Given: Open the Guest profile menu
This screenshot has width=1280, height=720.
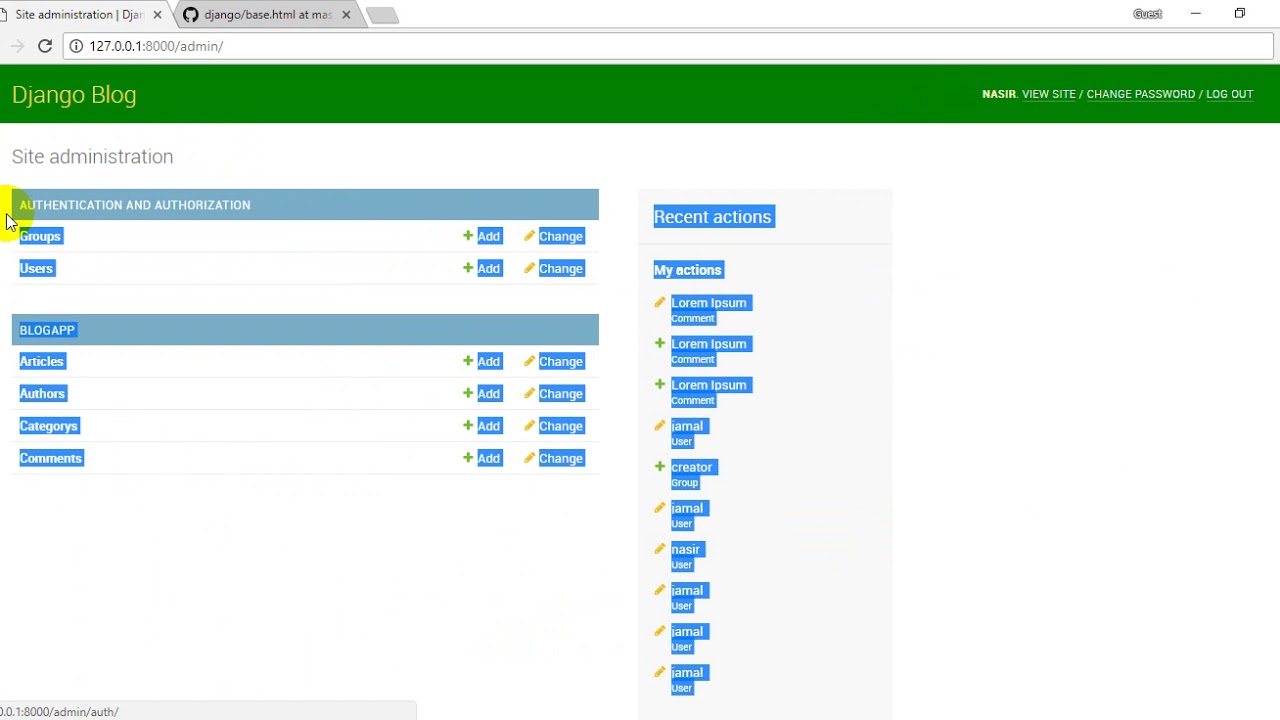Looking at the screenshot, I should 1147,14.
